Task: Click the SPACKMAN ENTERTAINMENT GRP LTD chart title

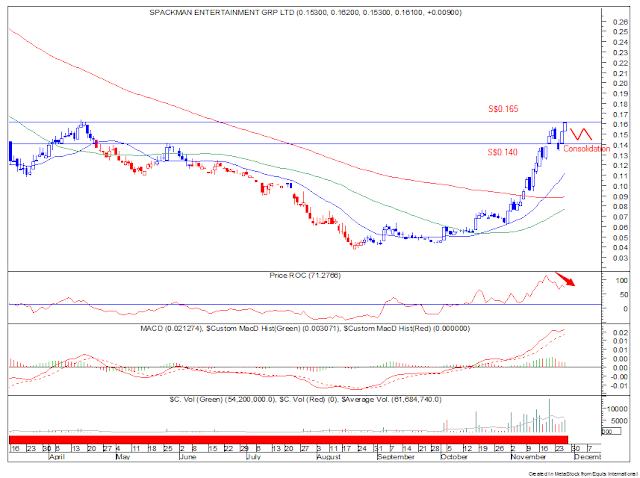Action: (305, 13)
